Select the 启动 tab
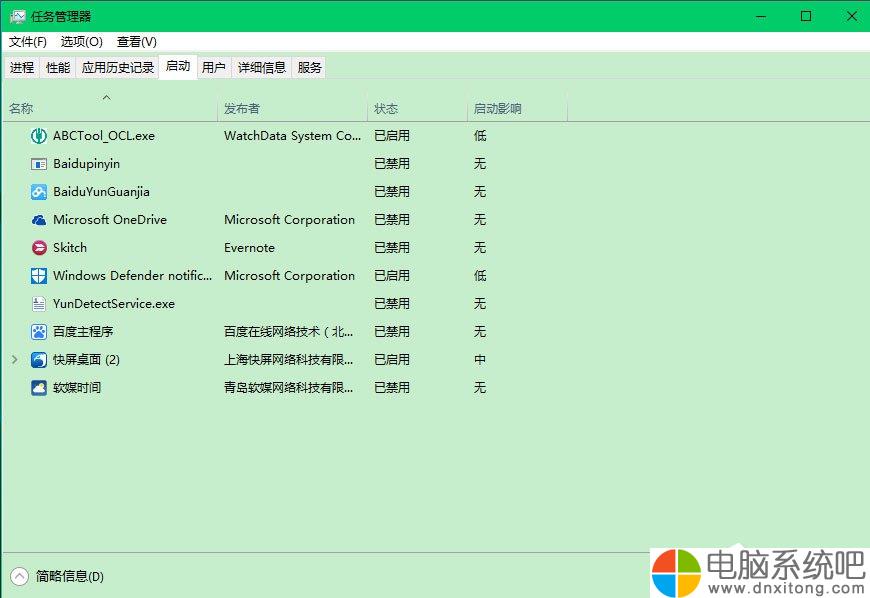This screenshot has height=598, width=870. [178, 67]
